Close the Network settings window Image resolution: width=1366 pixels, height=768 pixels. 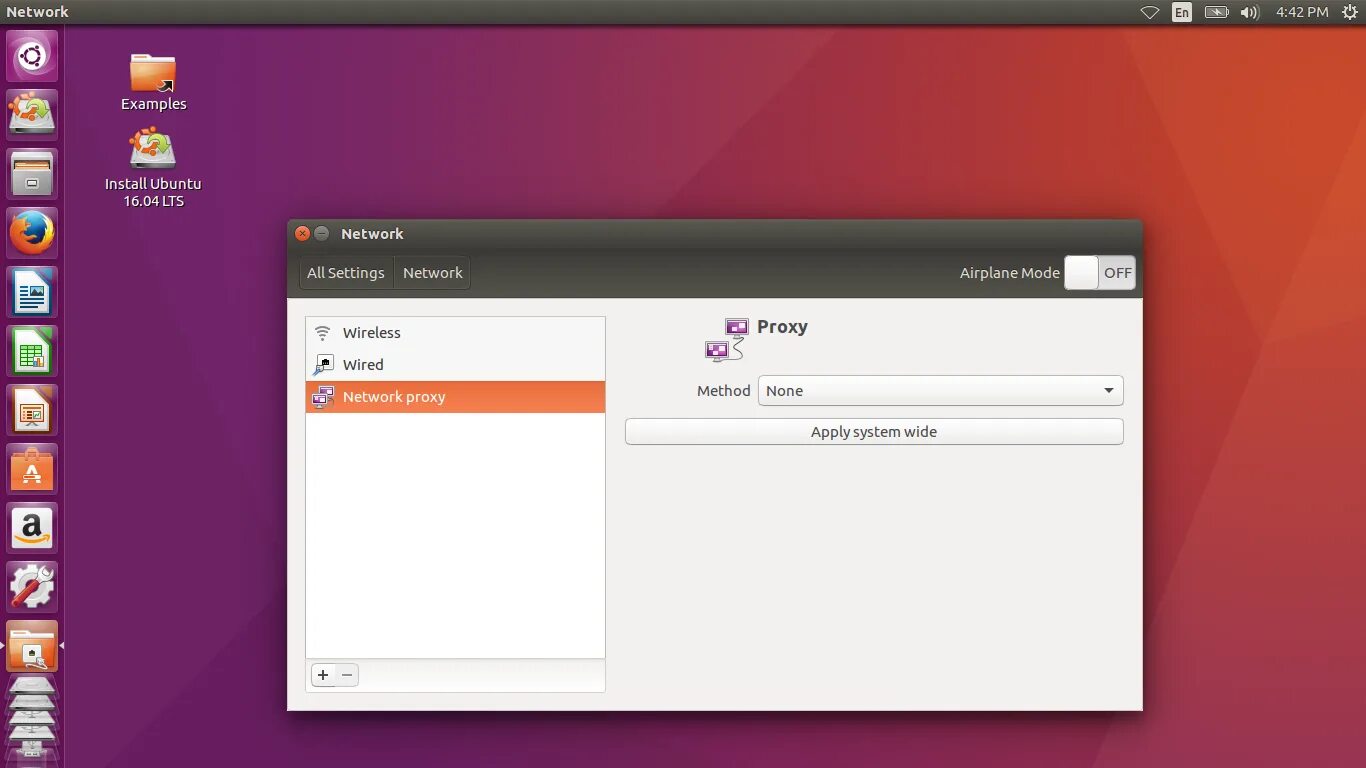point(302,233)
